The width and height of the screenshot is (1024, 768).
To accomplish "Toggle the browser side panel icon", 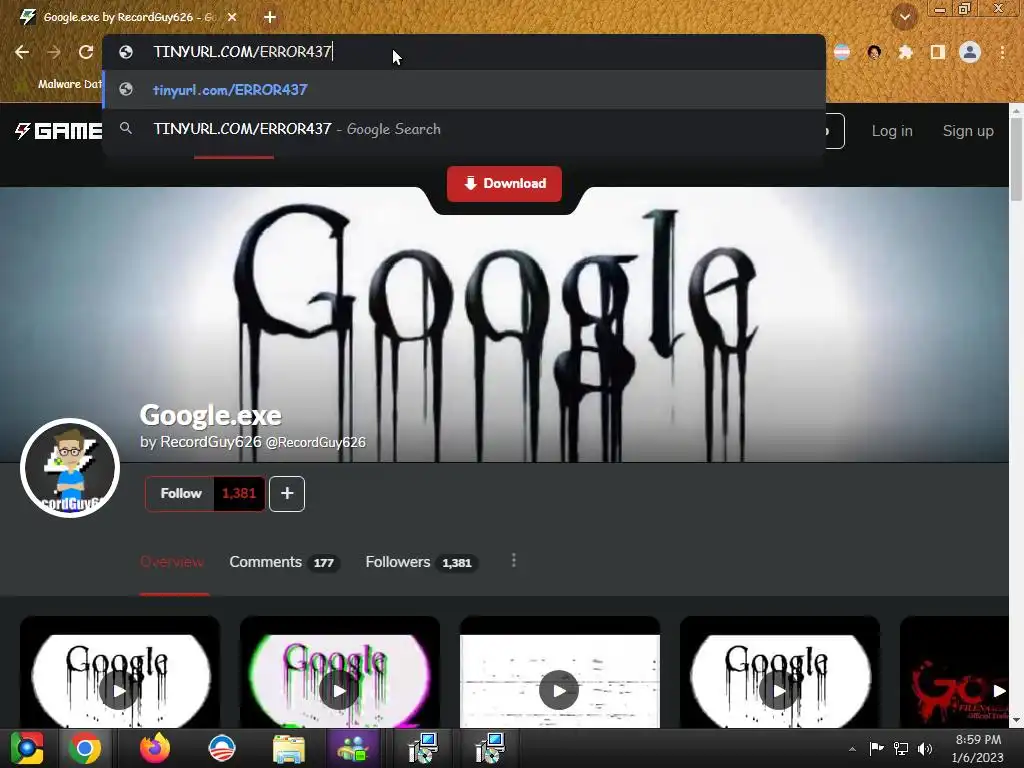I will [938, 52].
